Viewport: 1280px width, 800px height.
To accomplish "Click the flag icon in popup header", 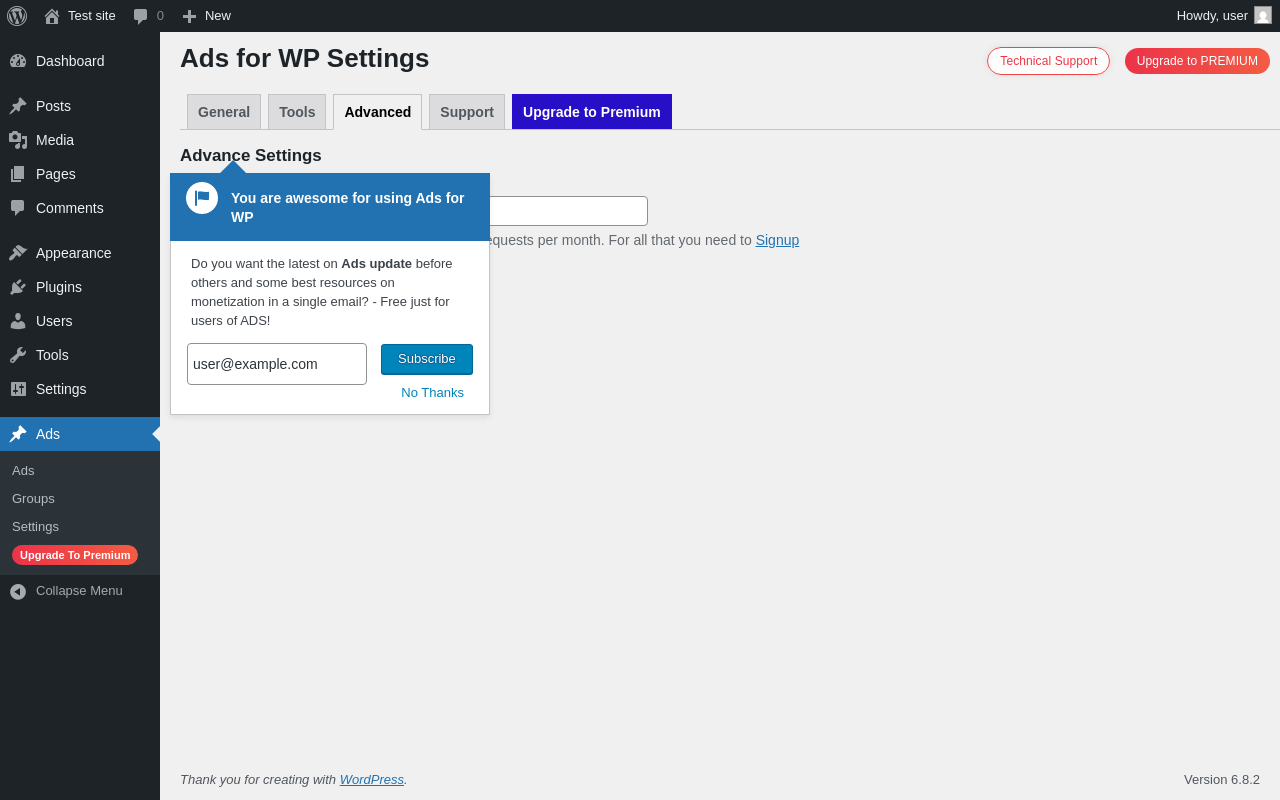I will coord(202,198).
